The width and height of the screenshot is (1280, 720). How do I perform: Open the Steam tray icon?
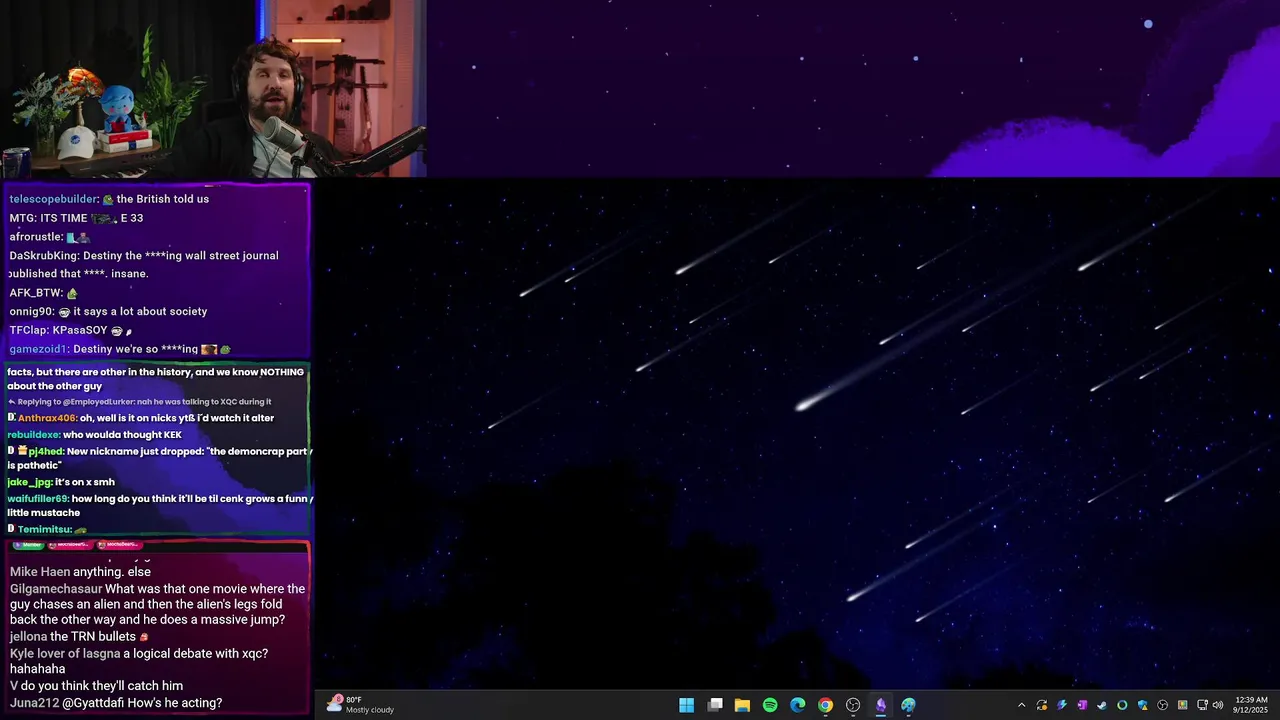click(1102, 705)
